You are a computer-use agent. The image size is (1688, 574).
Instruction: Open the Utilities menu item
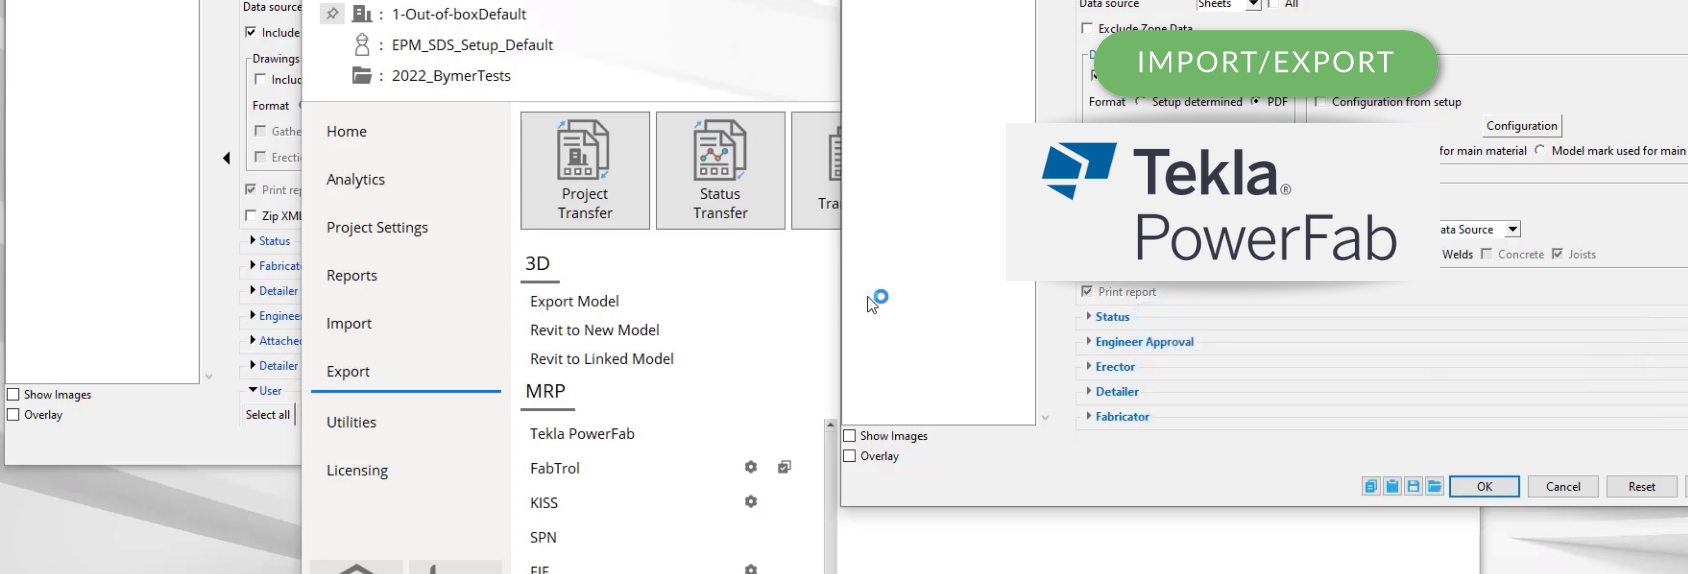[351, 422]
